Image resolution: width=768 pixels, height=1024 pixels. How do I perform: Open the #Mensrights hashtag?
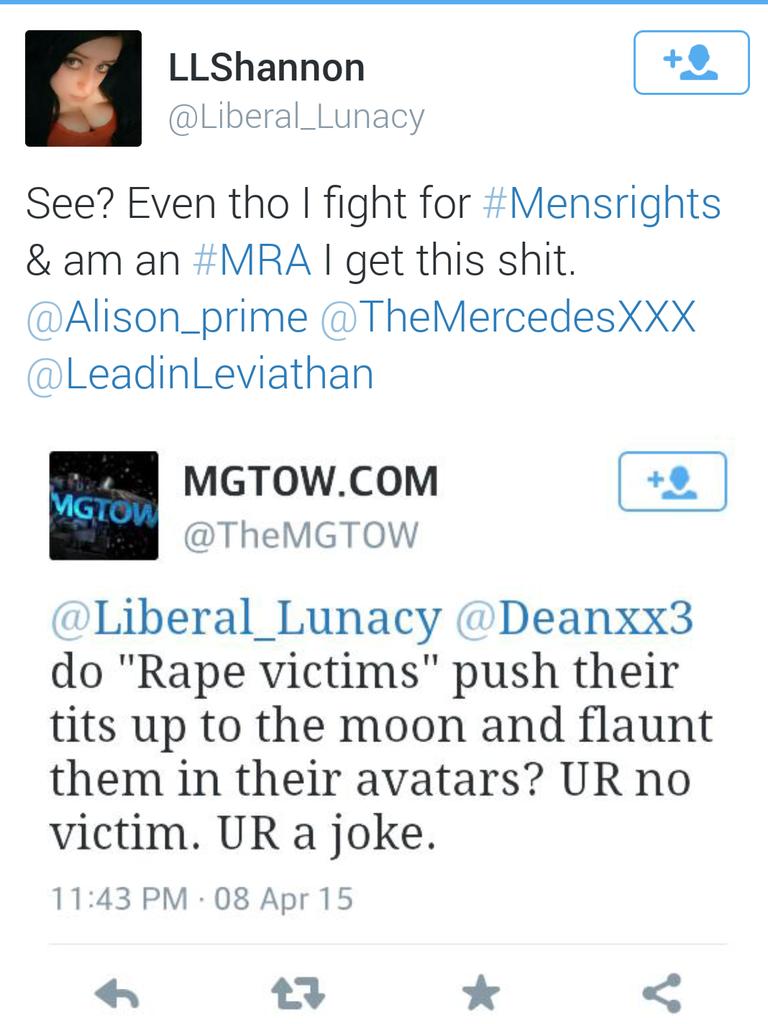pyautogui.click(x=601, y=203)
